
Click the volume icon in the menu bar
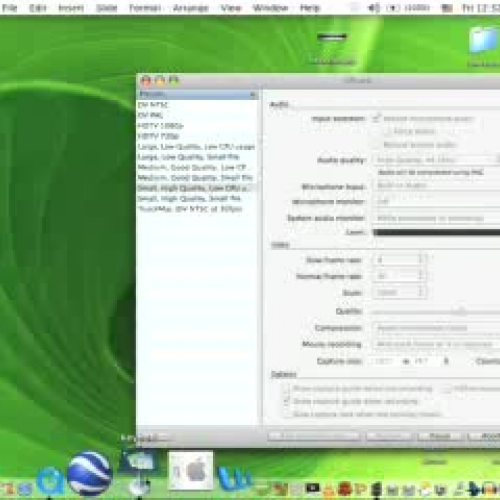[373, 8]
